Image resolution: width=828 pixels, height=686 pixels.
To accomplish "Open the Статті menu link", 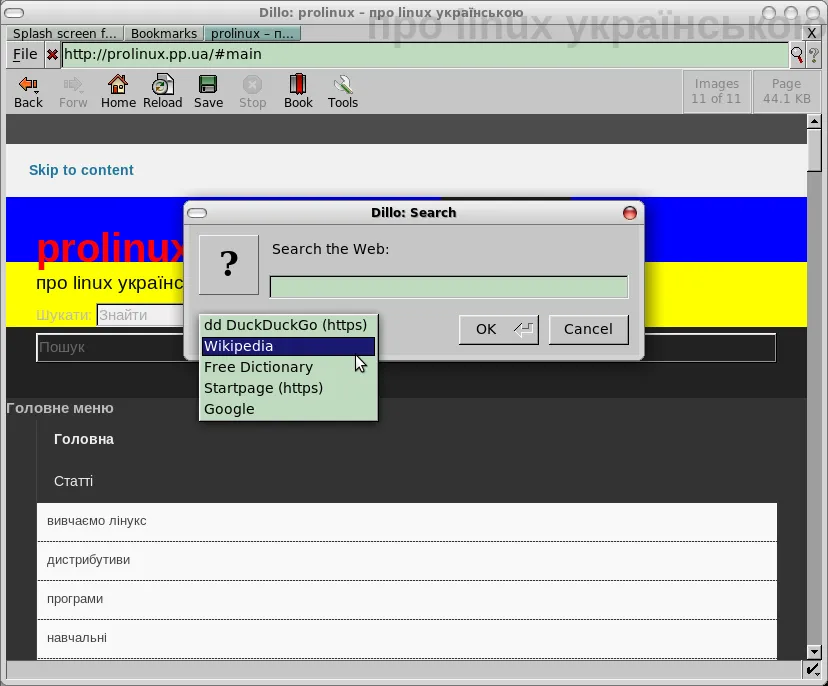I will pos(73,481).
